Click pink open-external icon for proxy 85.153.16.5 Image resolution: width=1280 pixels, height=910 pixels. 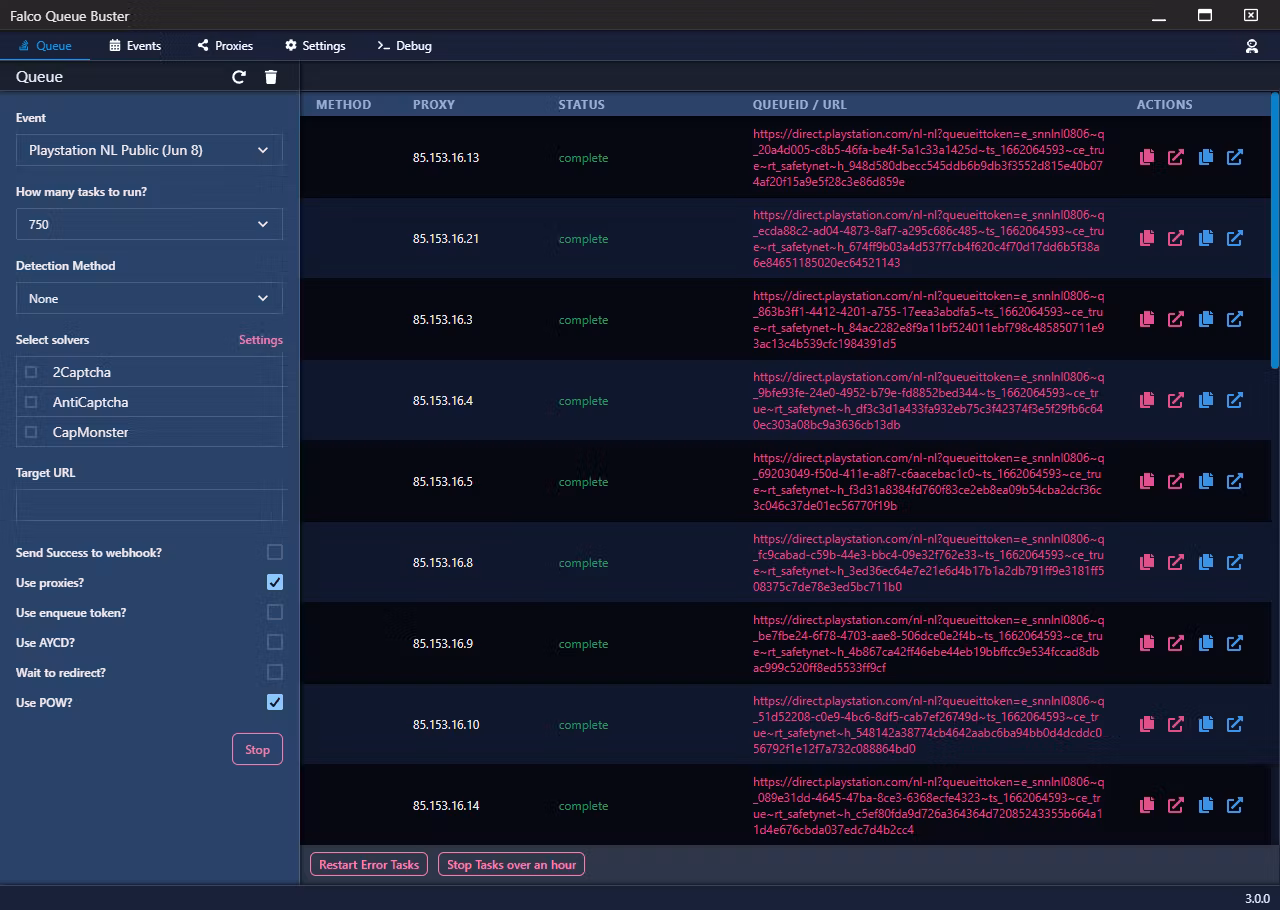pyautogui.click(x=1176, y=482)
